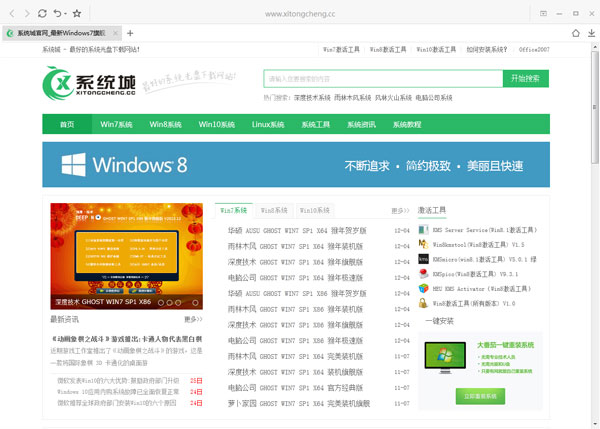600x429 pixels.
Task: Click the KMSpico red button icon
Action: (423, 274)
